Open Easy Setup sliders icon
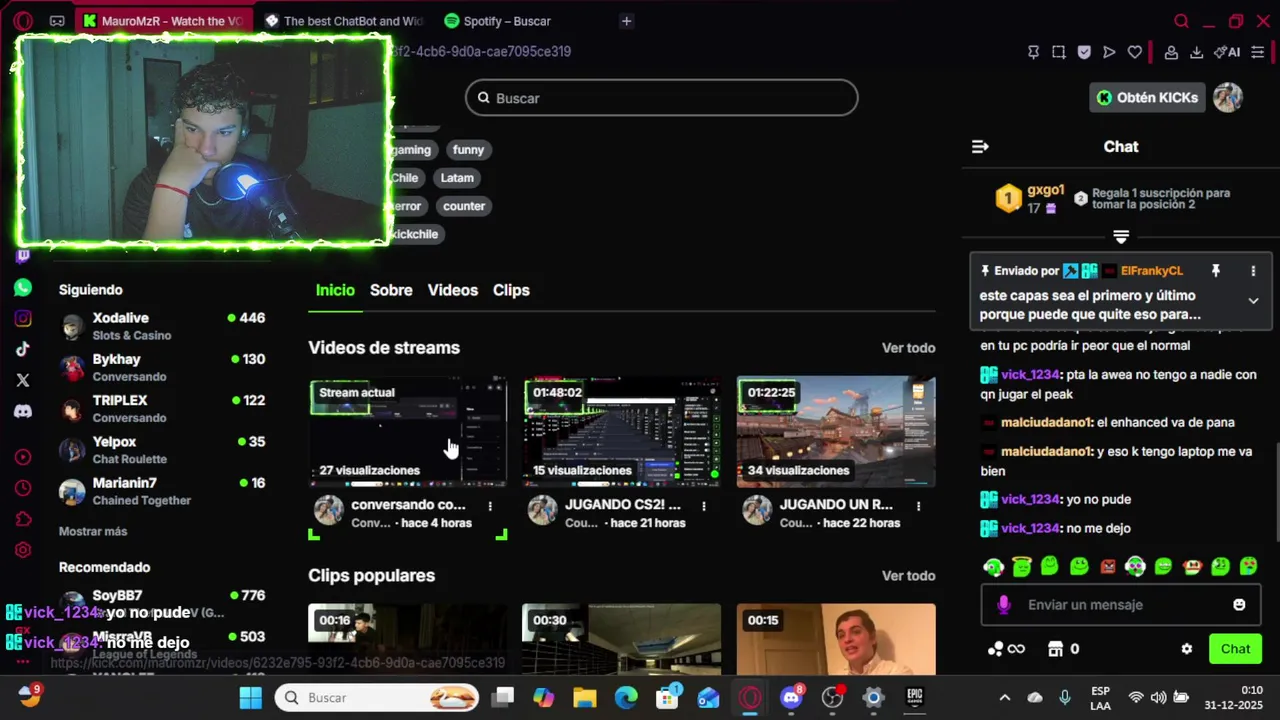 (x=1258, y=52)
